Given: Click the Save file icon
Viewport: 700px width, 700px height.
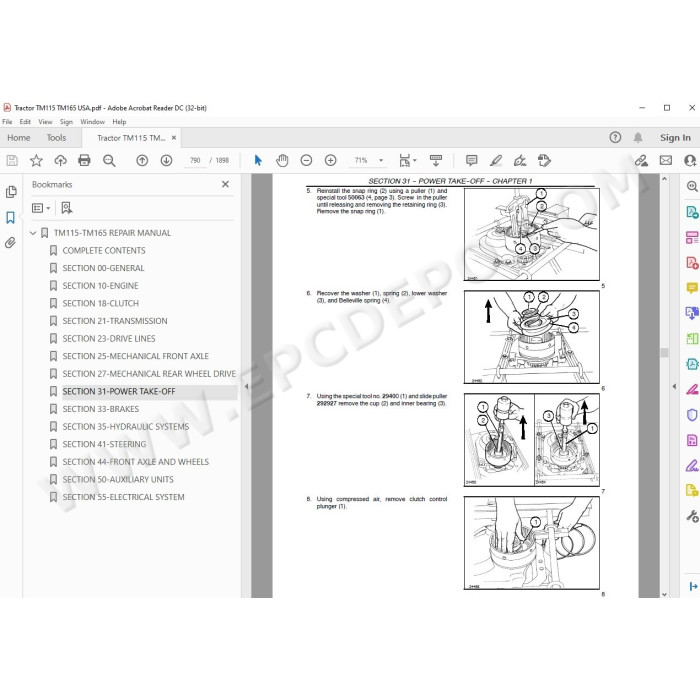Looking at the screenshot, I should (x=12, y=160).
